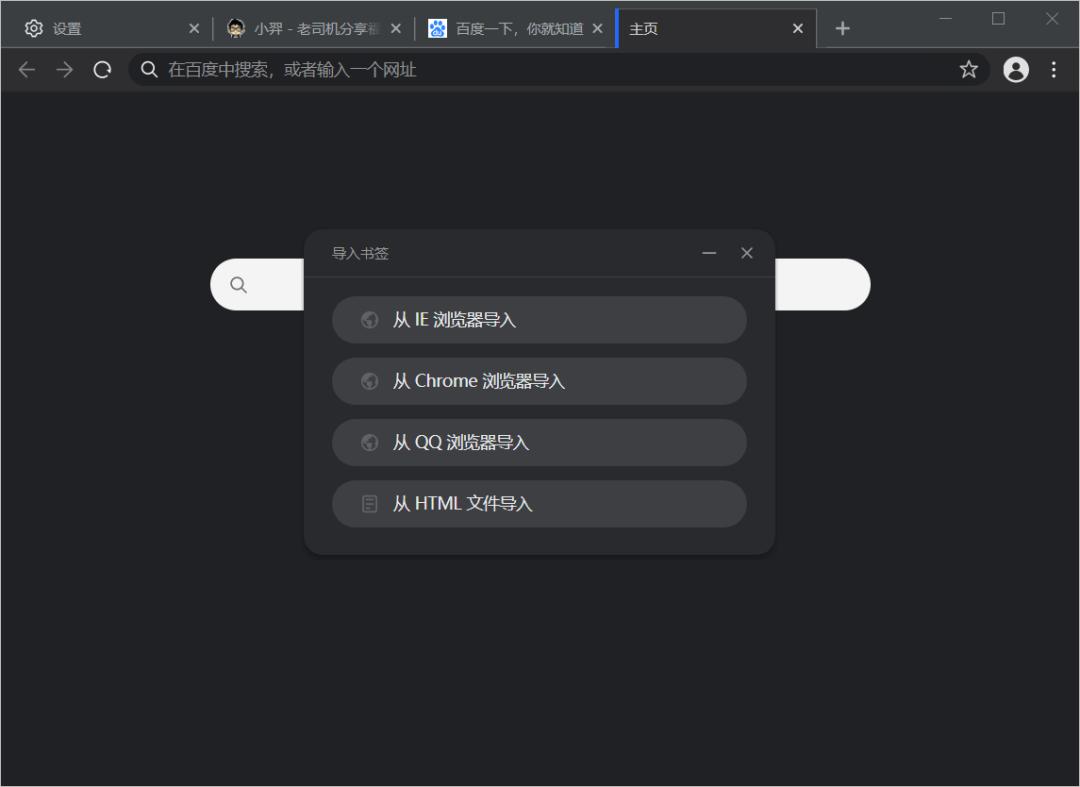This screenshot has height=787, width=1080.
Task: Reload the page with refresh icon
Action: click(x=102, y=69)
